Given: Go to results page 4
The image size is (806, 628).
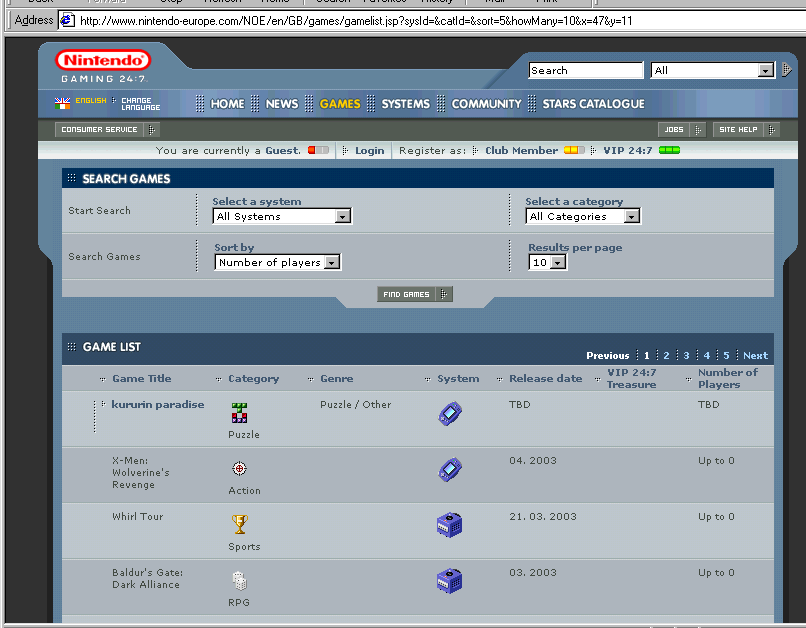Looking at the screenshot, I should pyautogui.click(x=706, y=356).
